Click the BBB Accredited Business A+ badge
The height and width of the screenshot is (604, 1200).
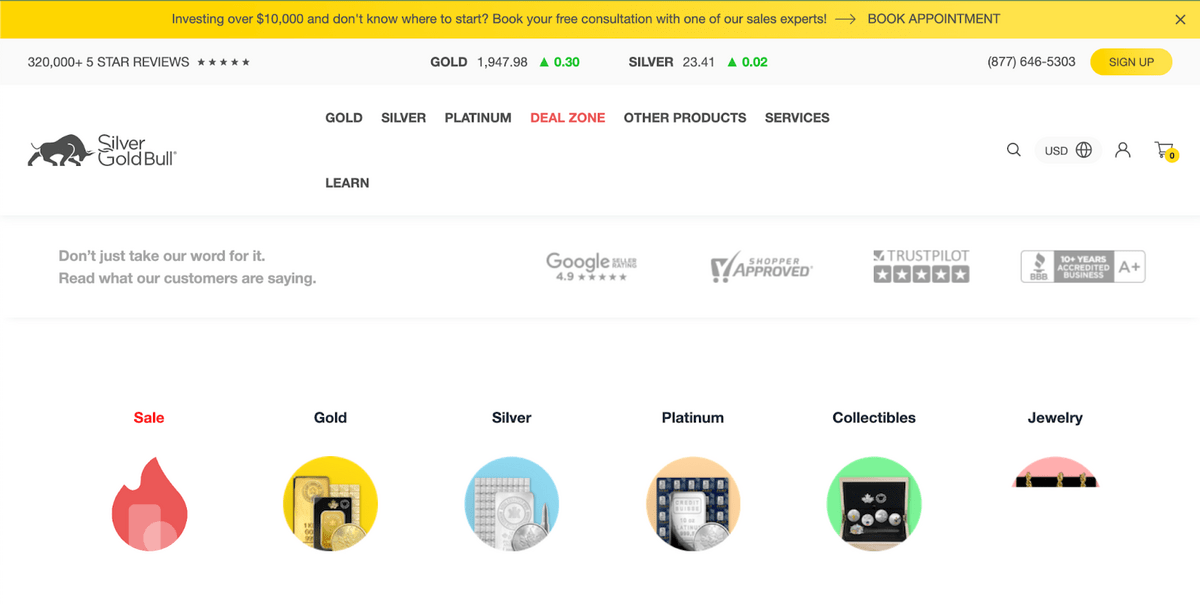(x=1083, y=266)
